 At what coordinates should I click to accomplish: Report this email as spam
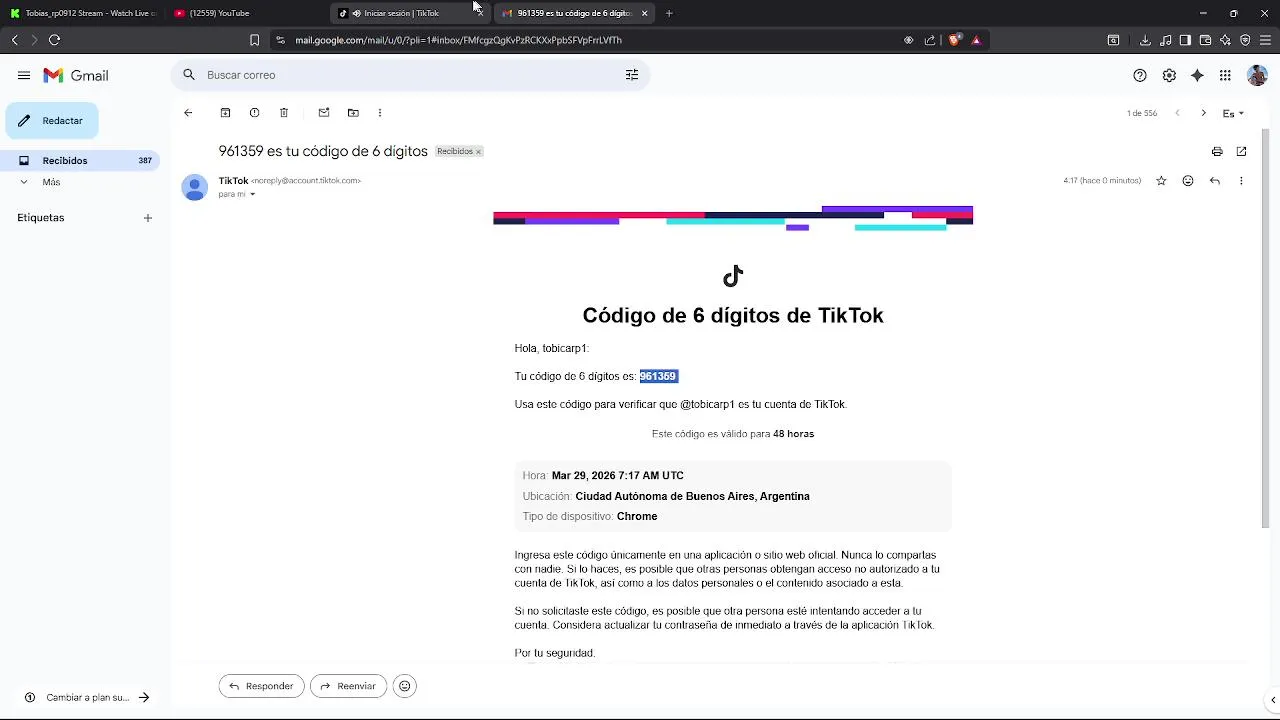(x=254, y=113)
